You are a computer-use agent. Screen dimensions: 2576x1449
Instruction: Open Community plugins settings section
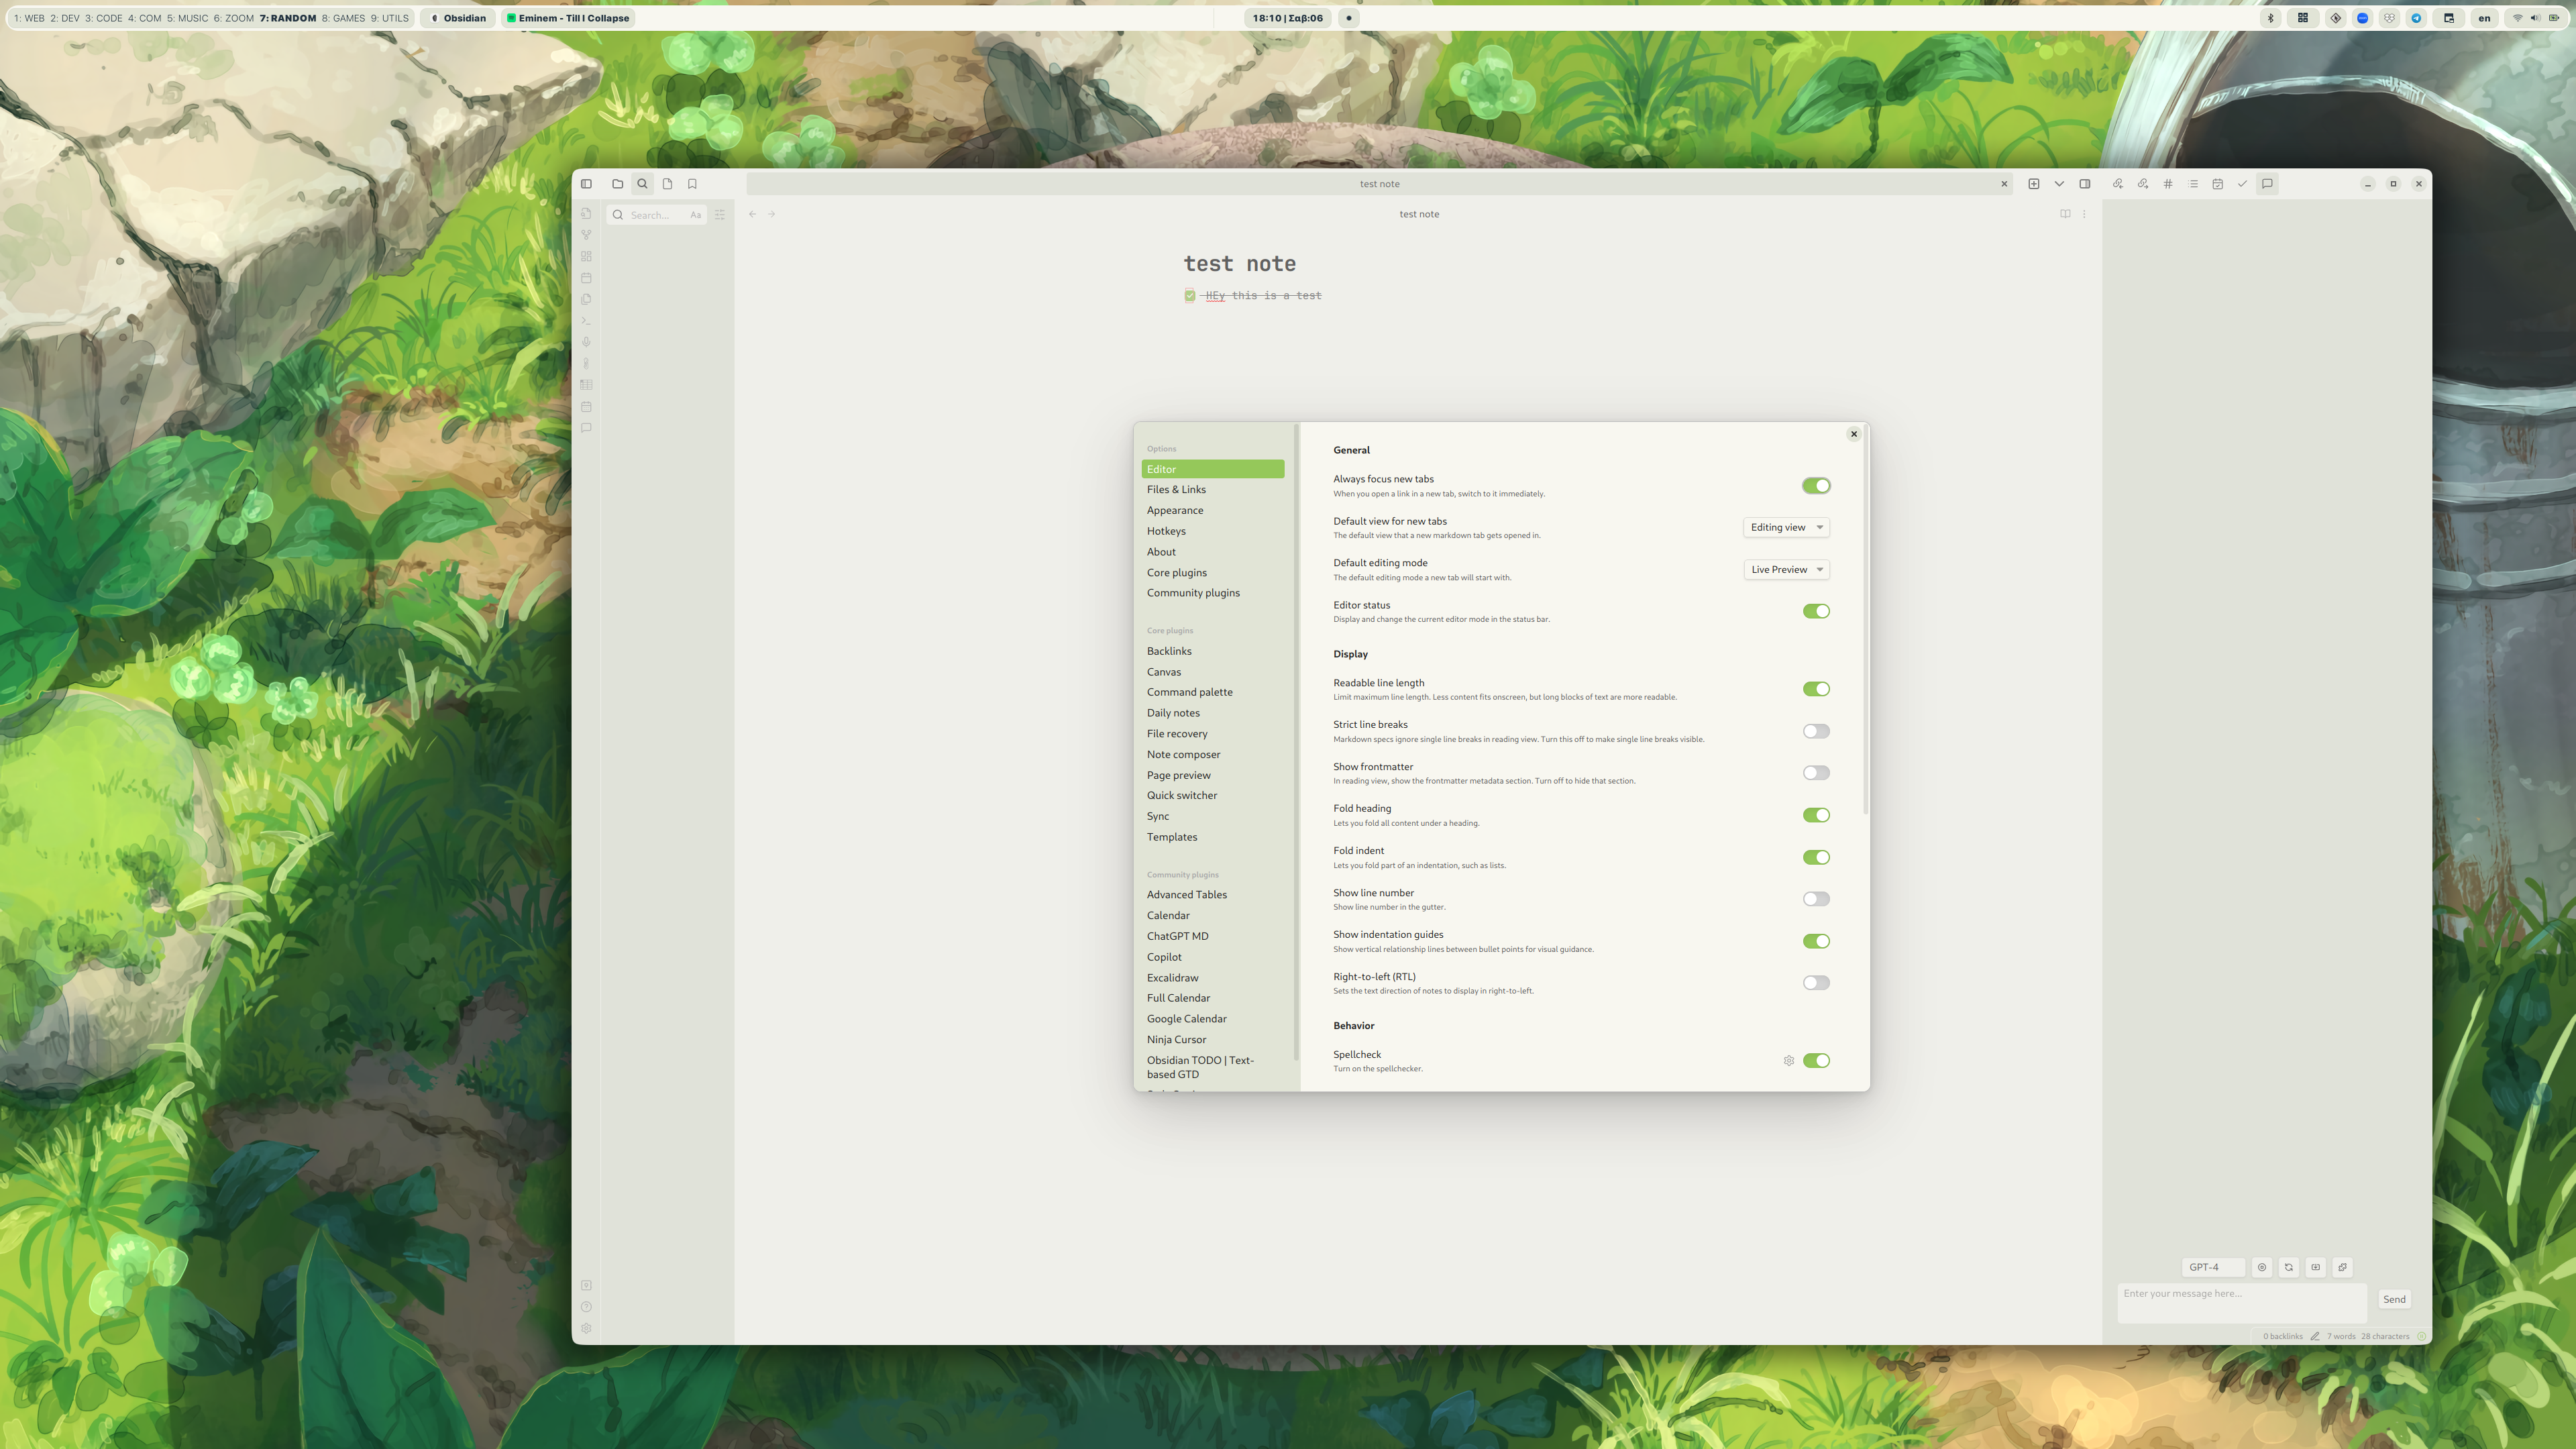click(1193, 593)
